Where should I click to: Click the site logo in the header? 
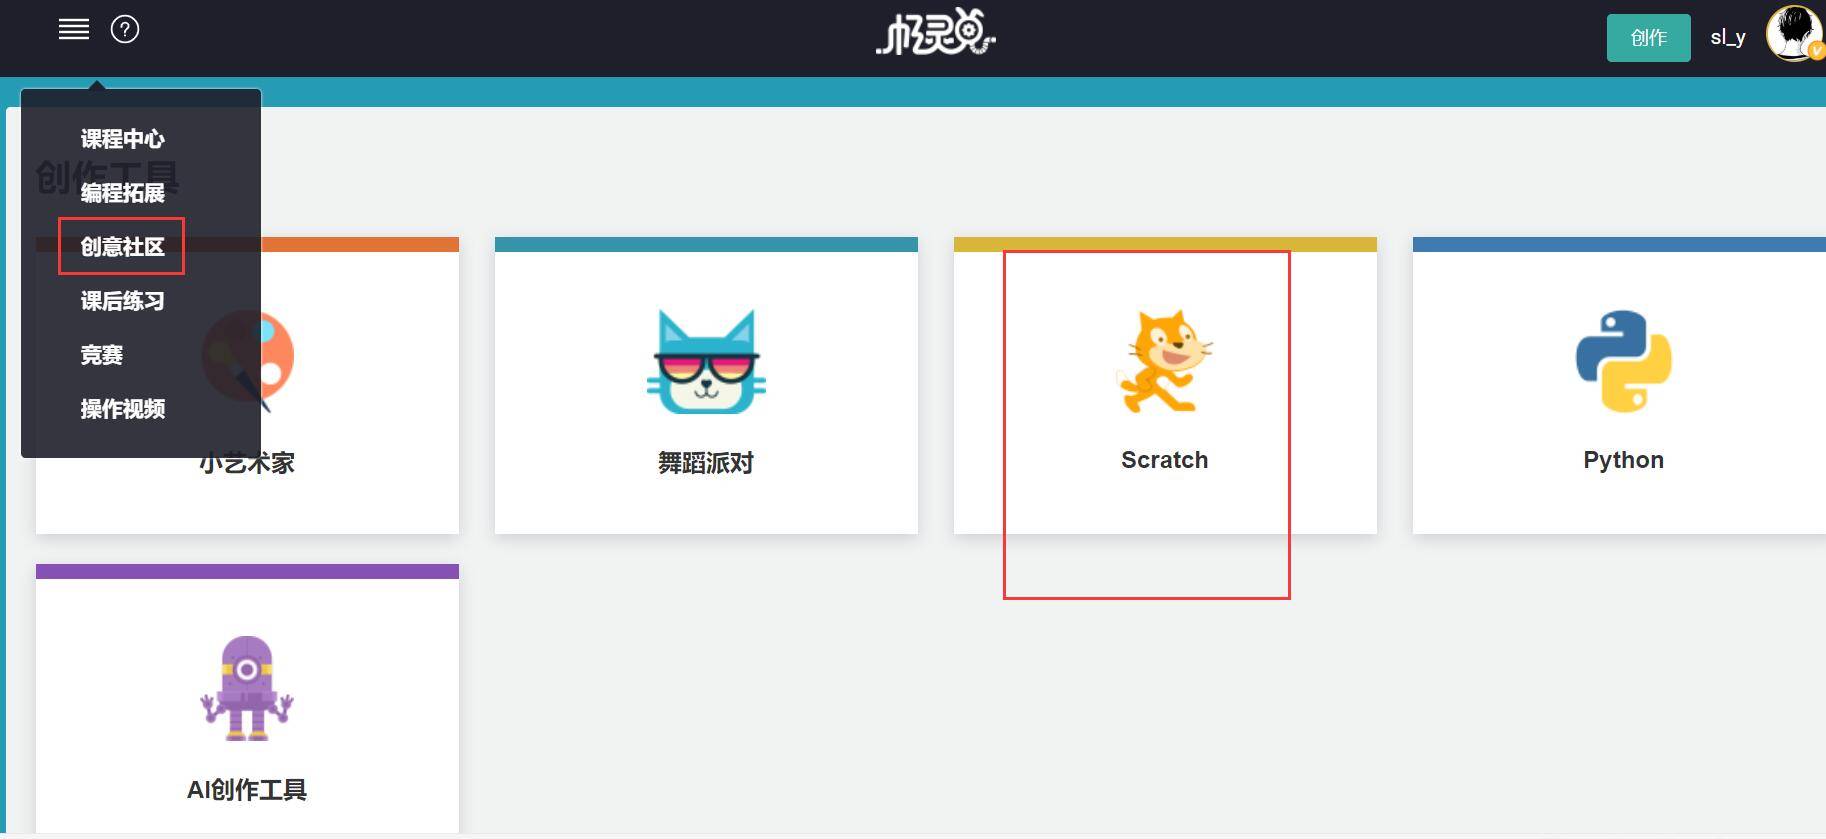coord(936,33)
